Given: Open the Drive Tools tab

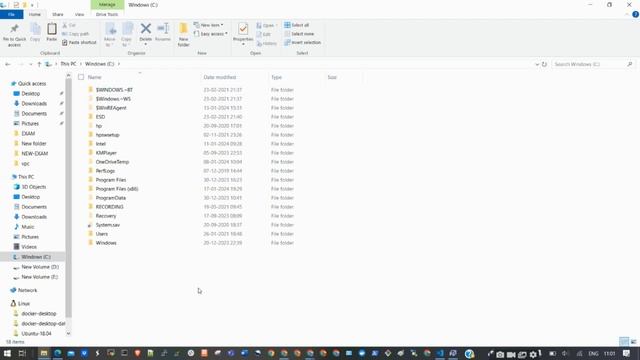Looking at the screenshot, I should [x=107, y=14].
